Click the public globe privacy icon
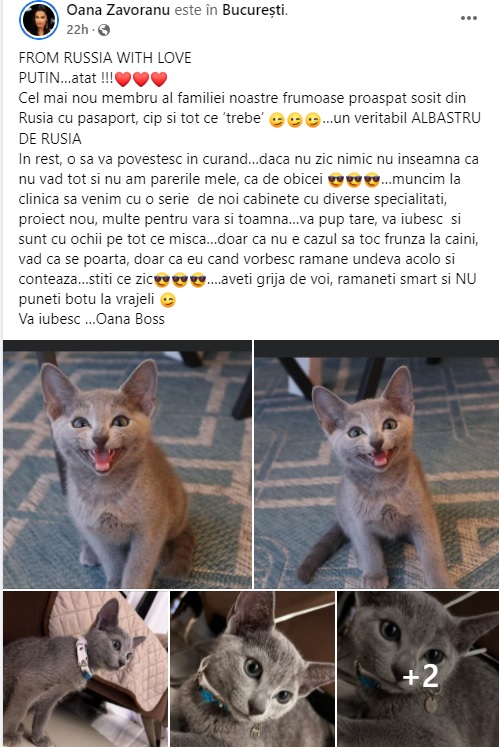499x747 pixels. [x=103, y=30]
